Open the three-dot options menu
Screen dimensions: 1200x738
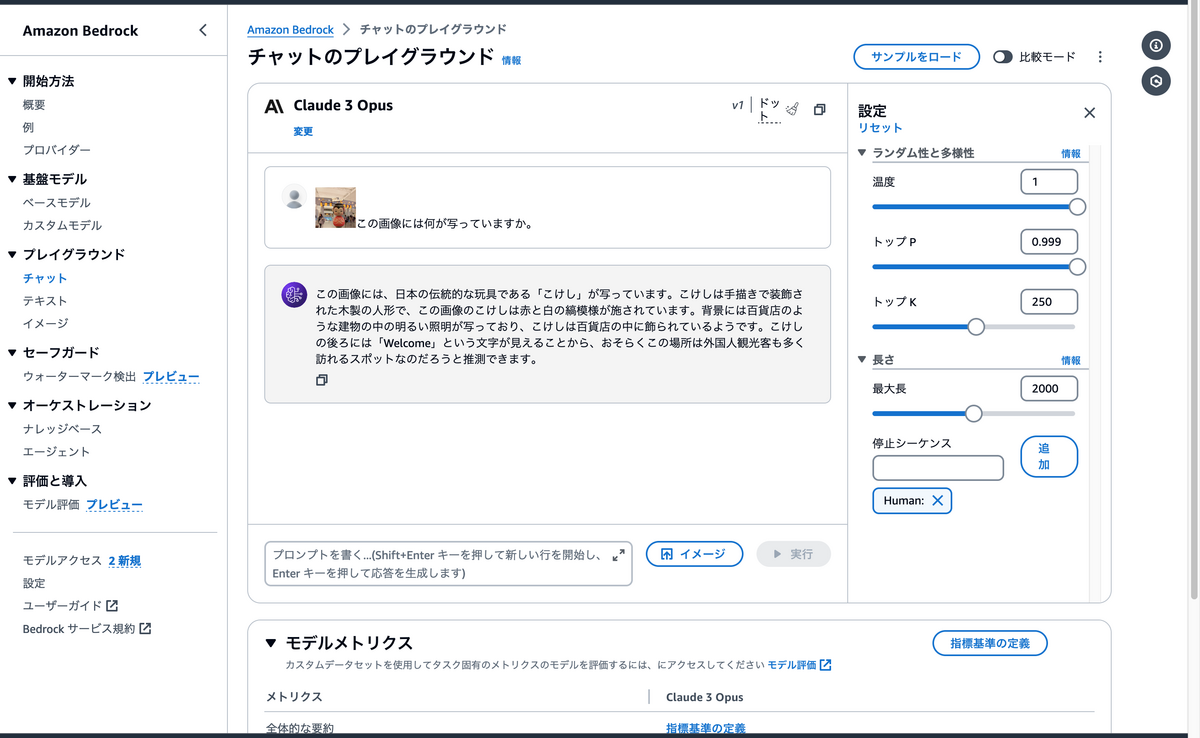(x=1100, y=57)
